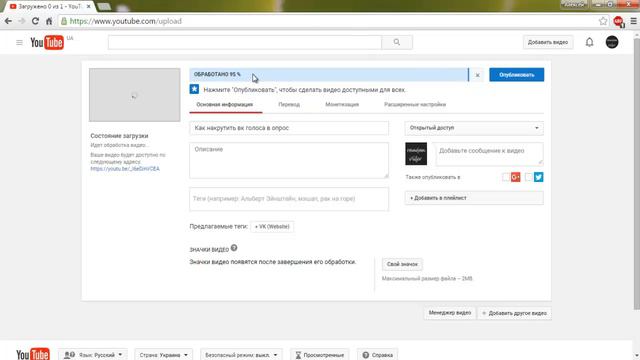Open Менеджер видео button

[x=449, y=313]
